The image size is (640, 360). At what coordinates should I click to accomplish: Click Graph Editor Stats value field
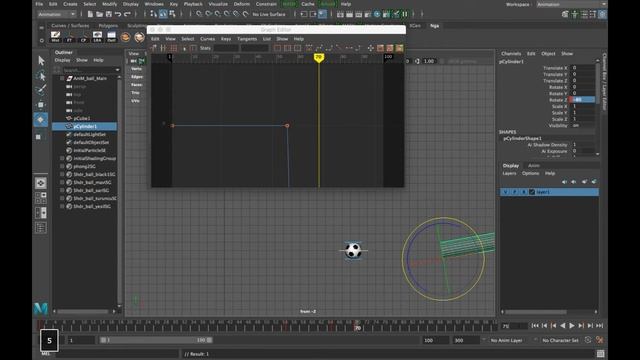click(226, 48)
